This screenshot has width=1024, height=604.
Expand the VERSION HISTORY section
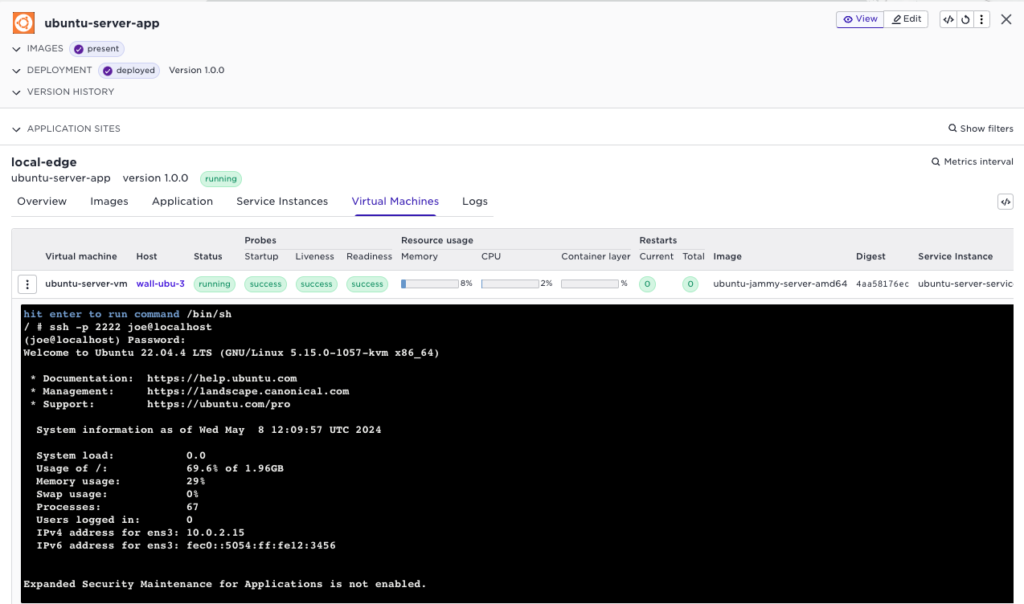pyautogui.click(x=16, y=92)
